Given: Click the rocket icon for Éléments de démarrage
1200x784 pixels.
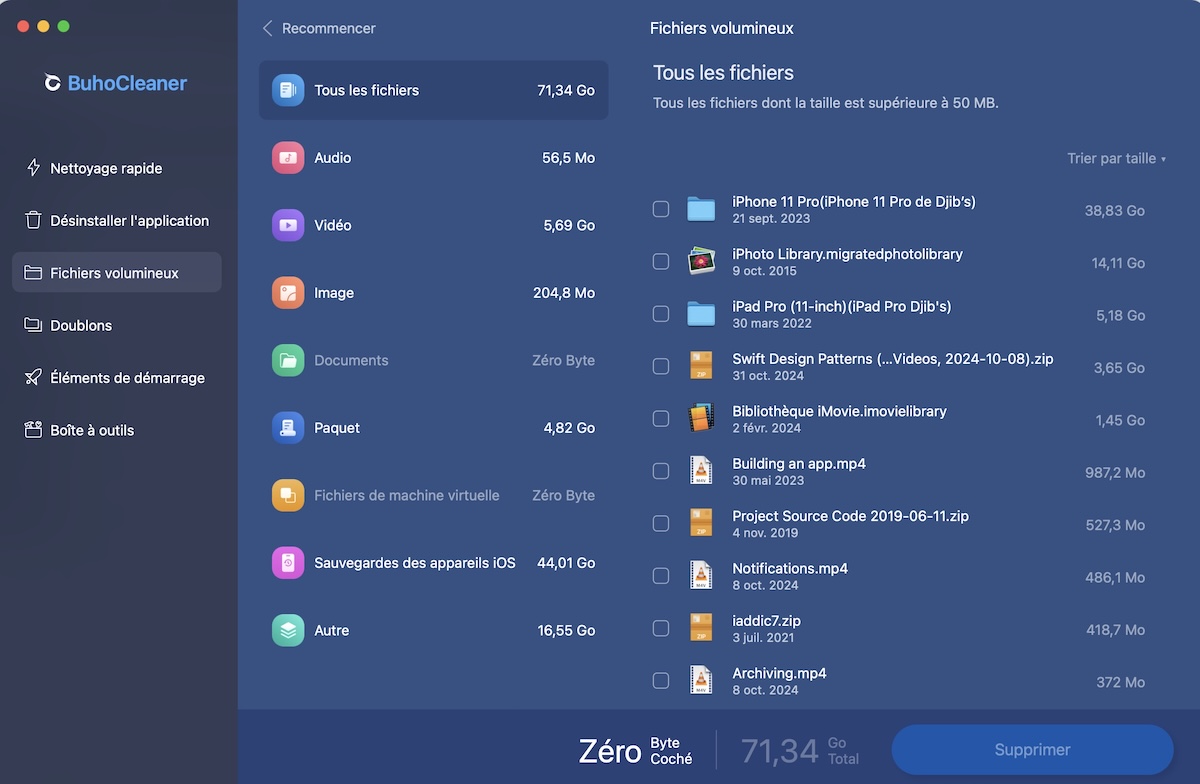Looking at the screenshot, I should pos(33,378).
